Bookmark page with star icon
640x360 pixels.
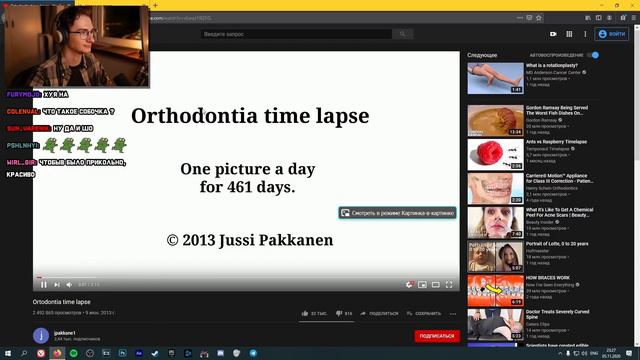pyautogui.click(x=538, y=18)
